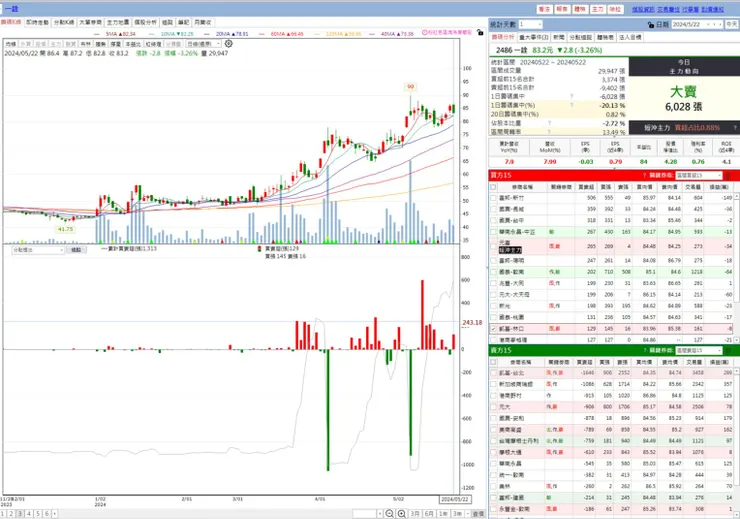This screenshot has width=740, height=519.
Task: Open the 新聞 tab in right panel
Action: coord(559,37)
